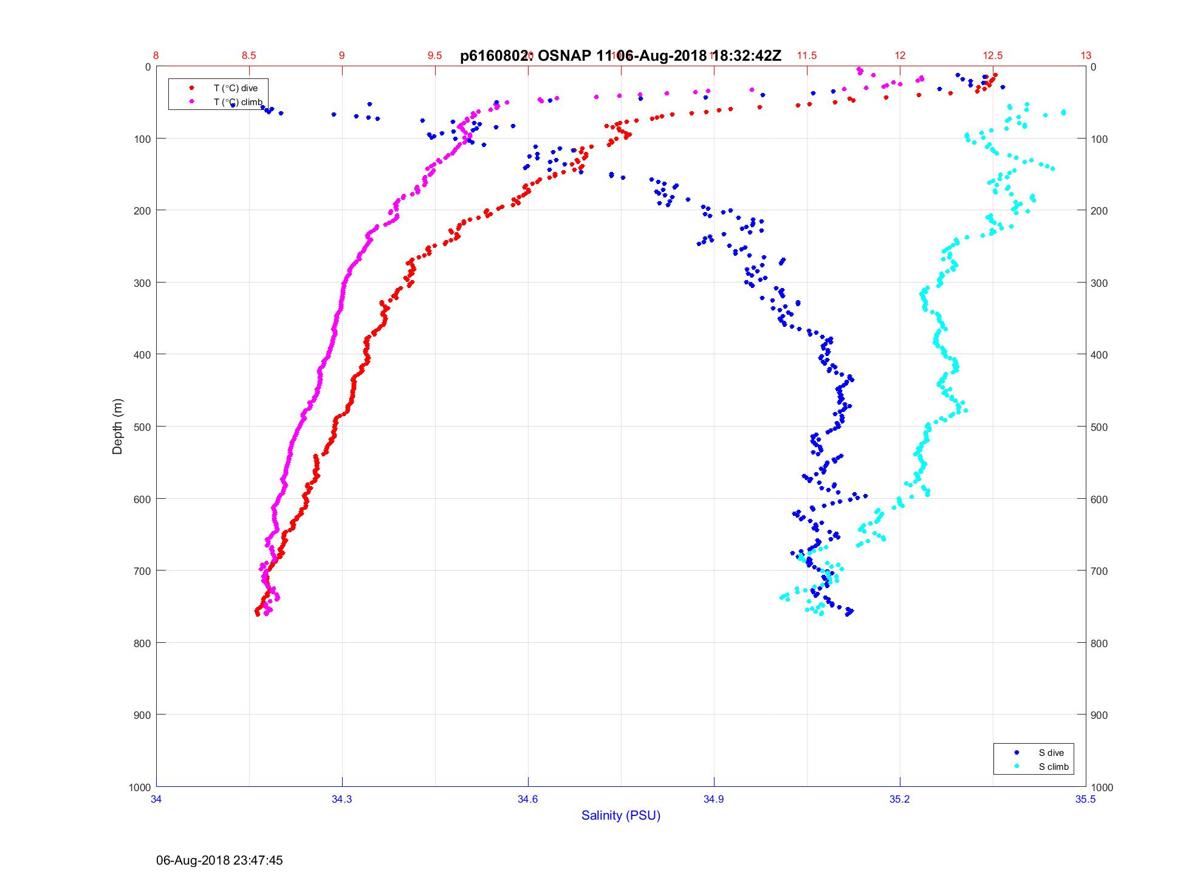Click the 'S dive' legend entry
The image size is (1200, 885).
(1052, 752)
